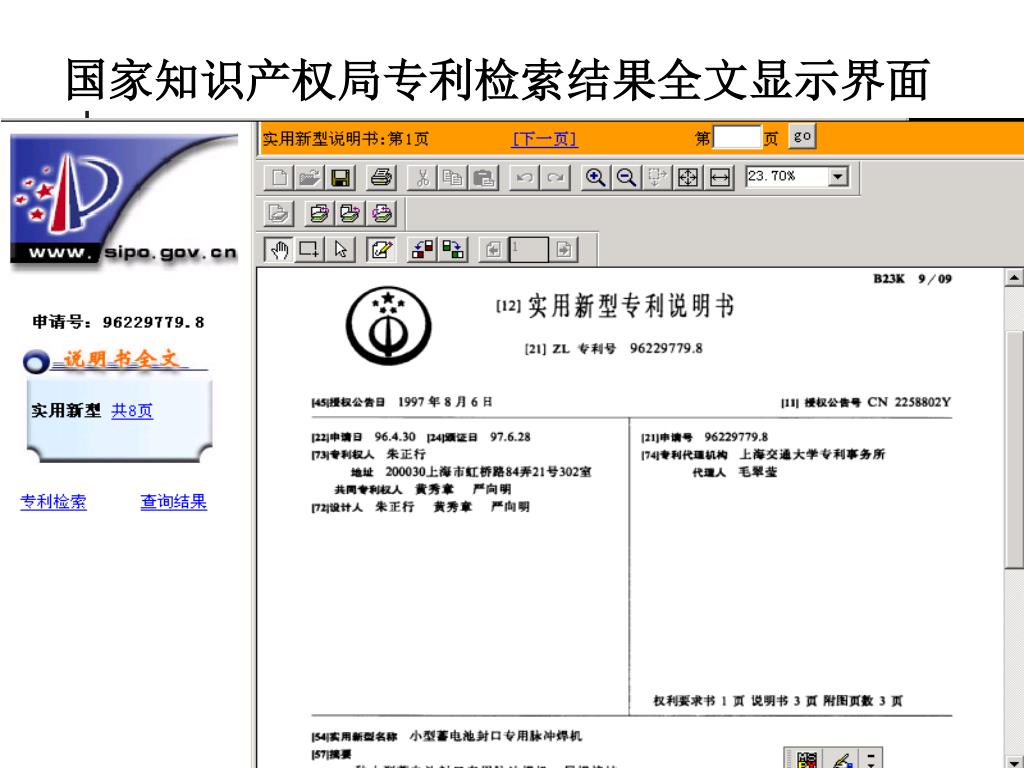Click the 说明书全文 full text heading
The width and height of the screenshot is (1024, 768).
click(120, 359)
